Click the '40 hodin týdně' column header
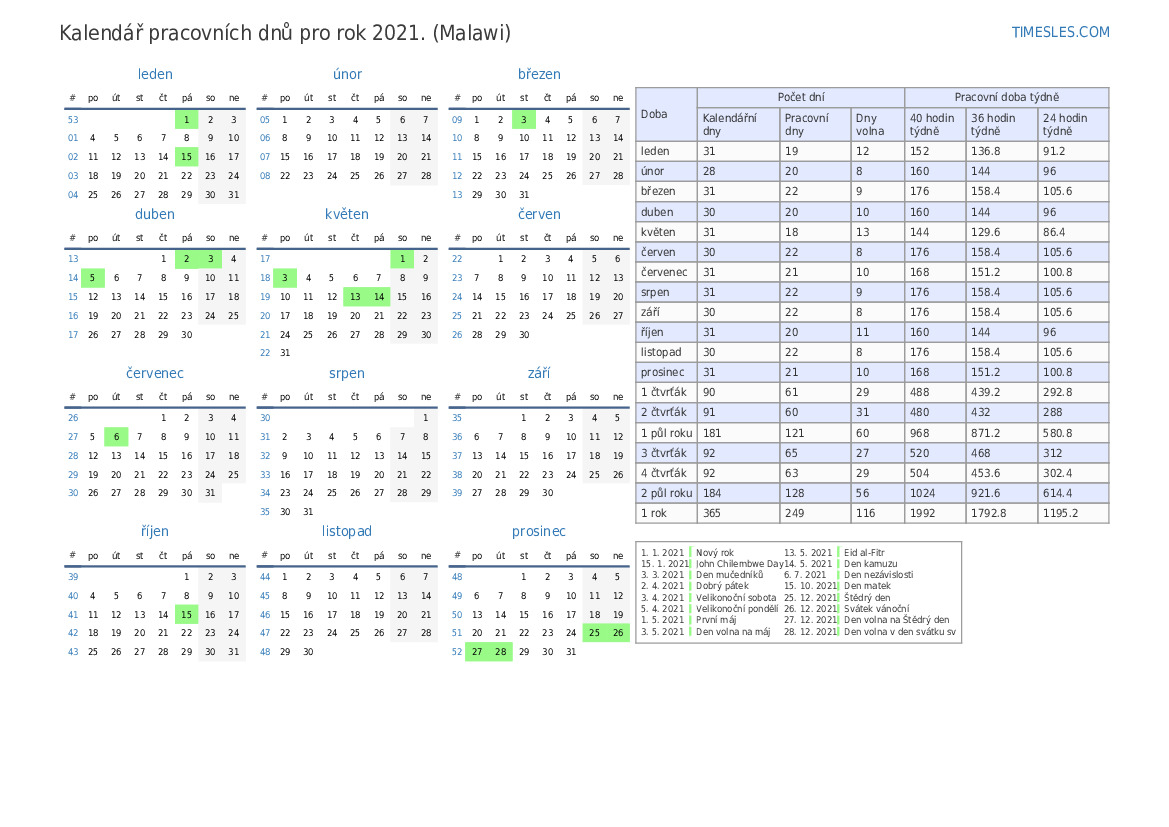The width and height of the screenshot is (1169, 827). tap(935, 124)
